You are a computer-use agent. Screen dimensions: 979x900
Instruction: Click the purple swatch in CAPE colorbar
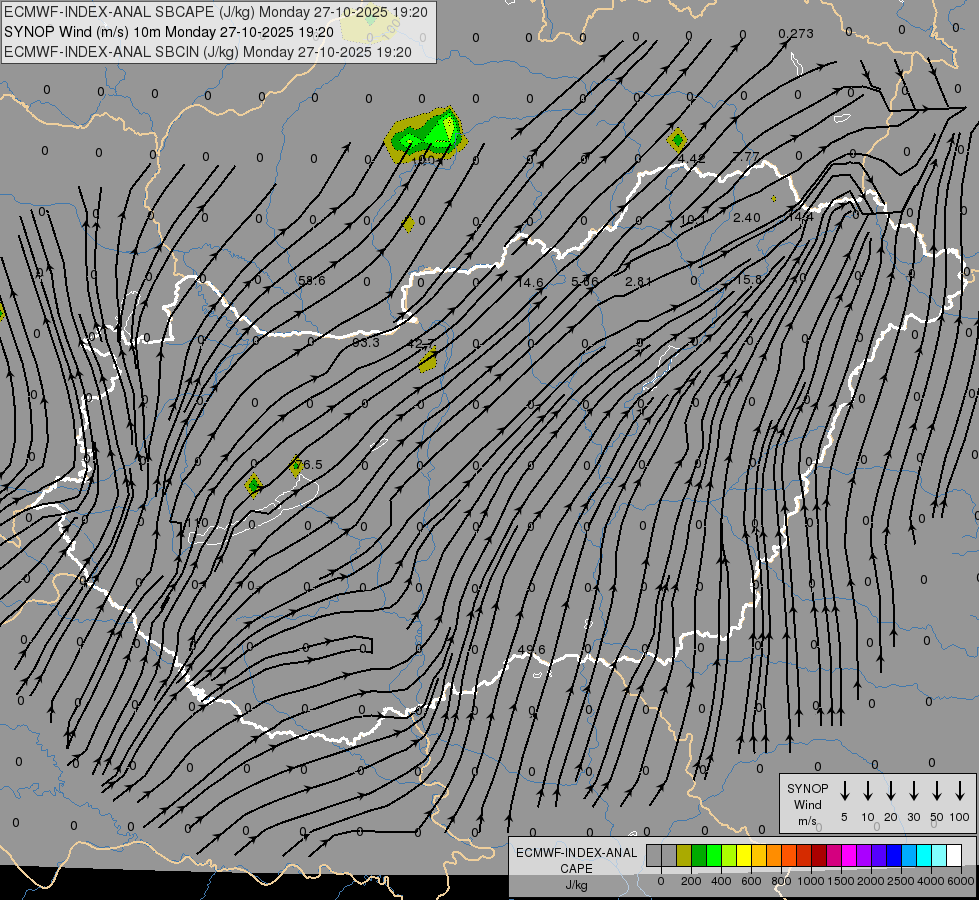coord(863,856)
